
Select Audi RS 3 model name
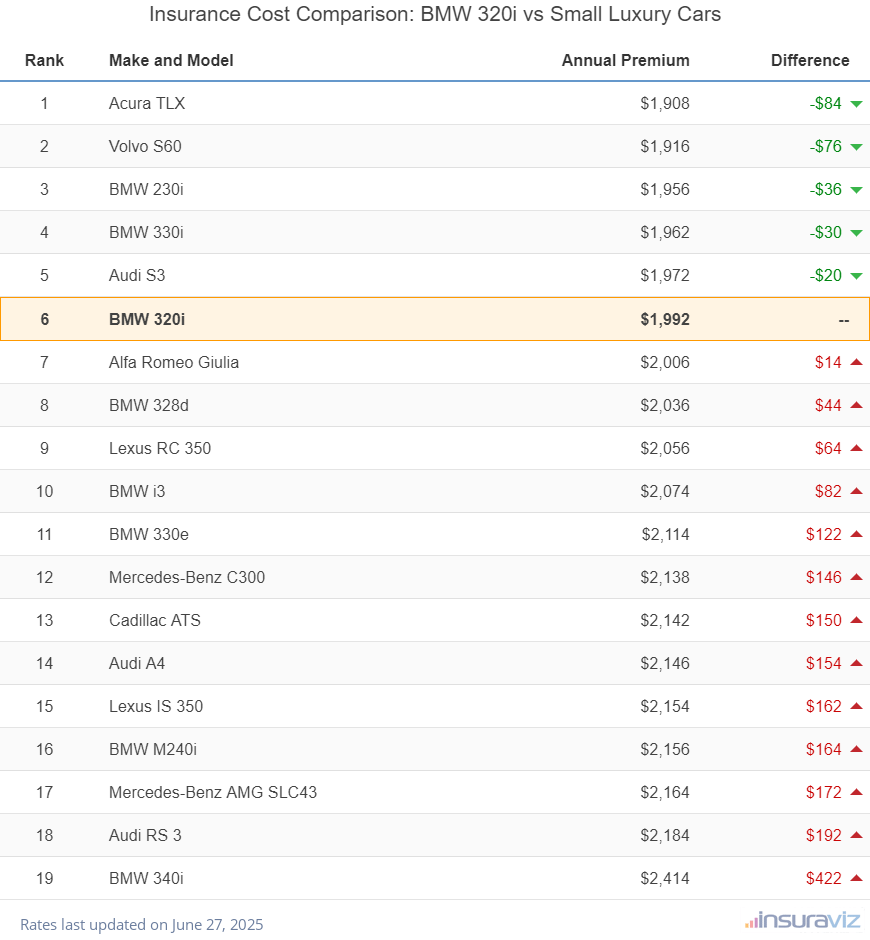pyautogui.click(x=145, y=835)
